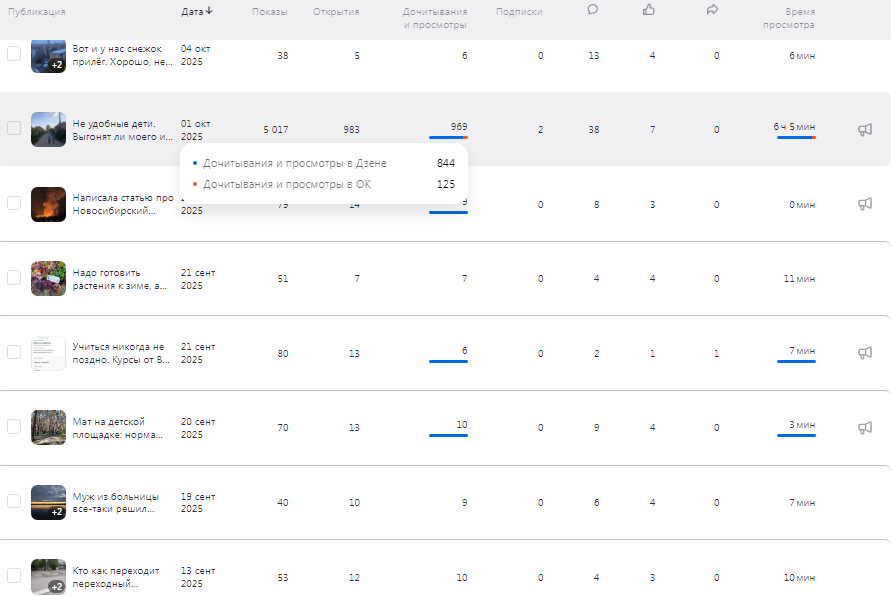Image resolution: width=892 pixels, height=596 pixels.
Task: Click view-time bar under 3 мин
Action: [796, 436]
